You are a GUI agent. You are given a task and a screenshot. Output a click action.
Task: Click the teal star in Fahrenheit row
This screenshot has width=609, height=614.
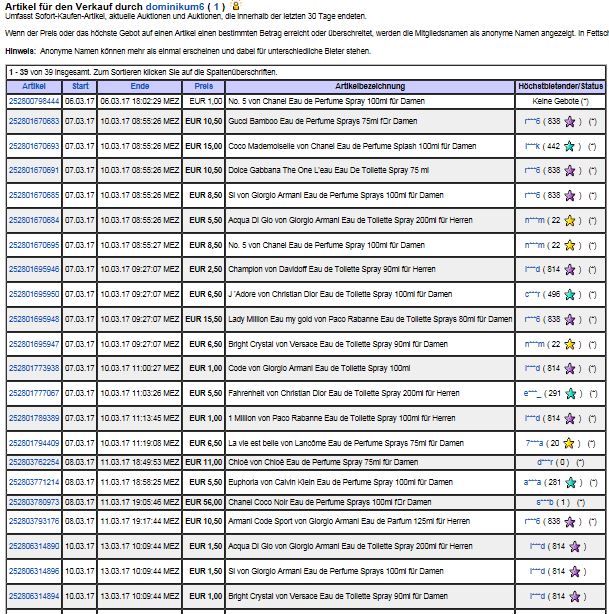[571, 394]
